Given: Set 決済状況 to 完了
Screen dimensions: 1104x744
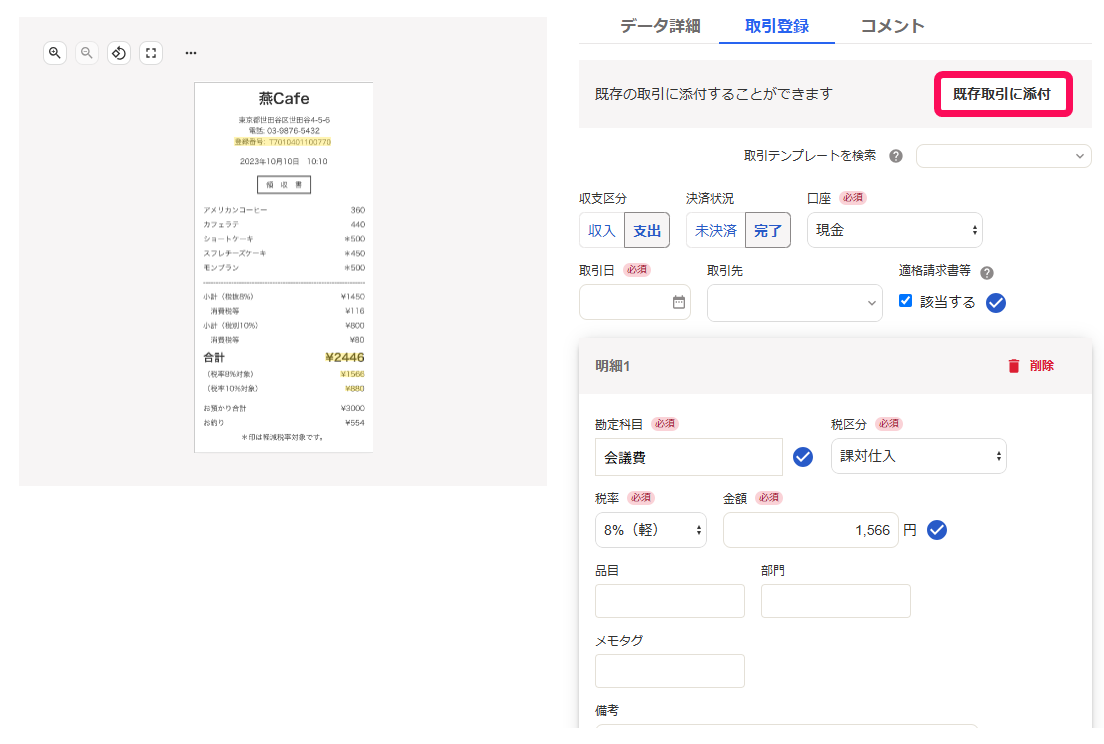Looking at the screenshot, I should pos(767,230).
